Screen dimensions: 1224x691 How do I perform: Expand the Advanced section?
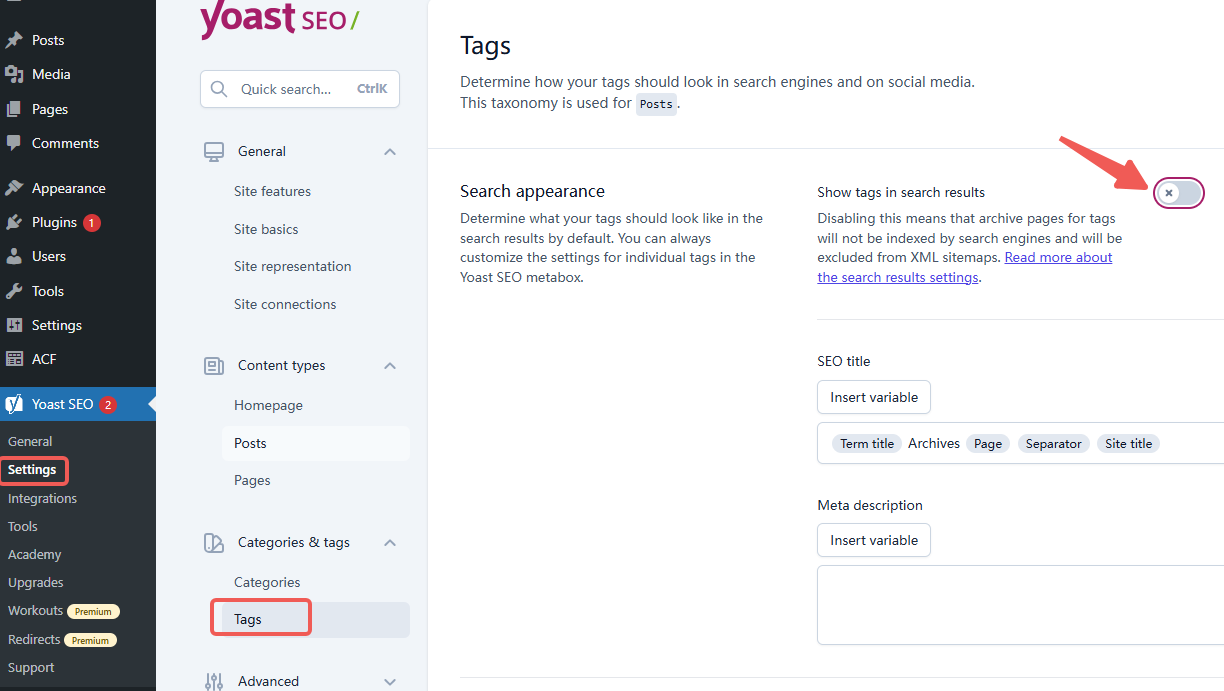point(389,681)
